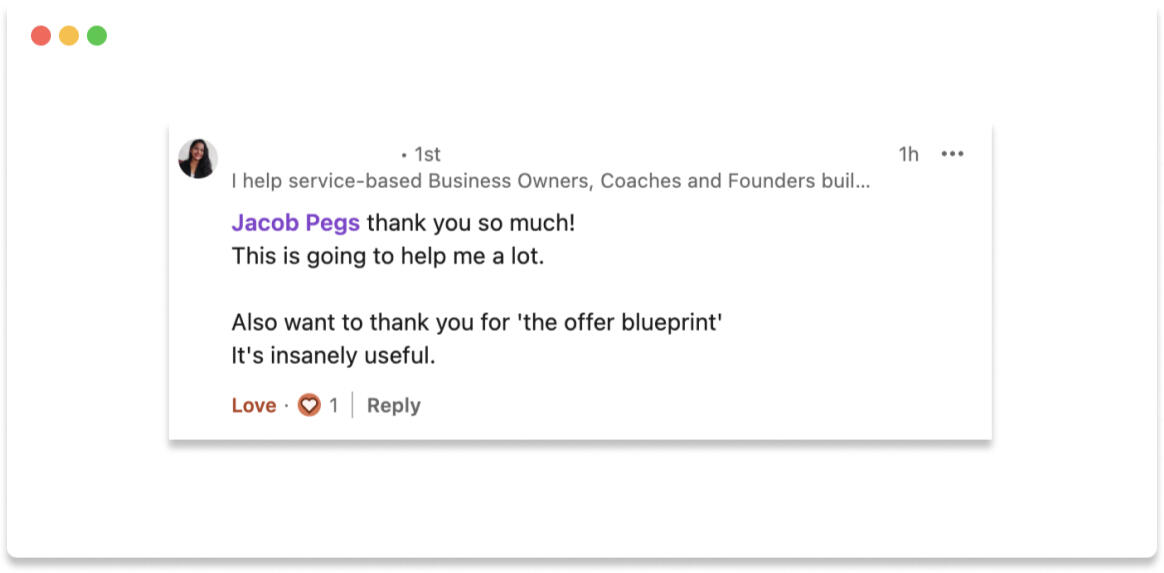1164x573 pixels.
Task: Click the line 'It's insanely useful.'
Action: point(333,355)
